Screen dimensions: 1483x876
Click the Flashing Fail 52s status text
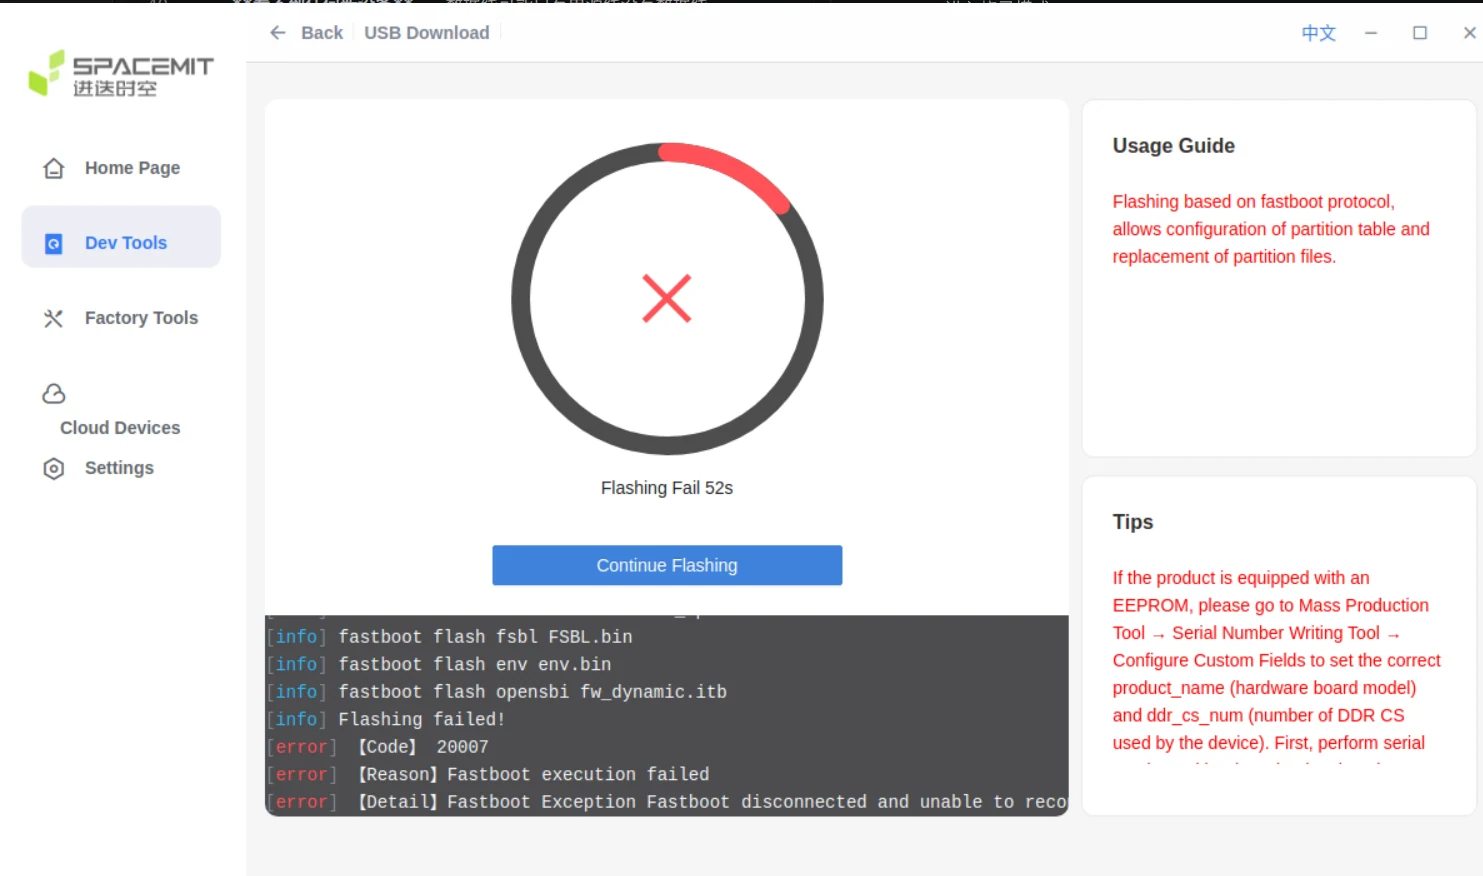(667, 488)
